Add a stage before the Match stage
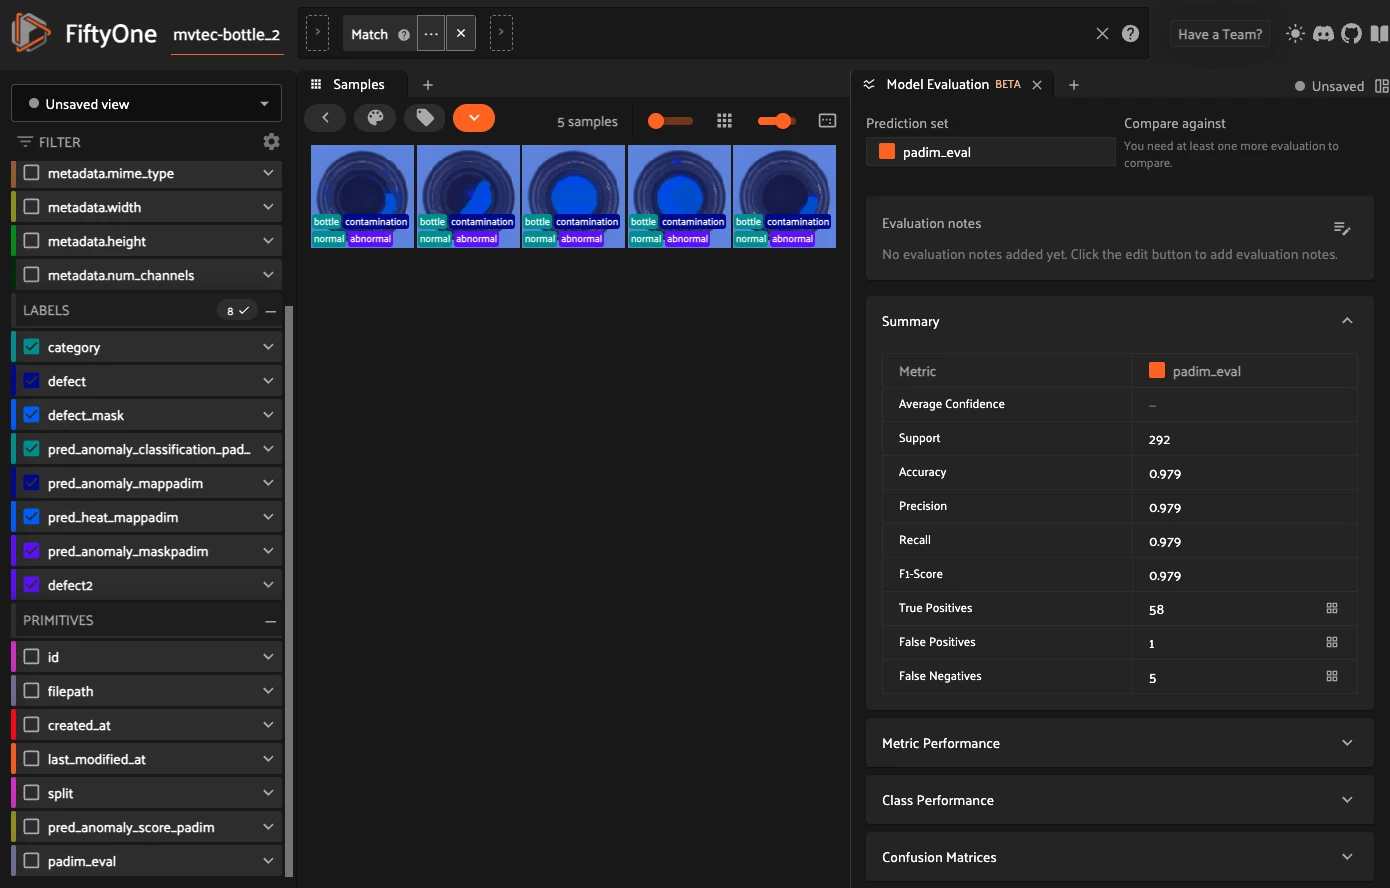The width and height of the screenshot is (1390, 888). click(x=317, y=33)
